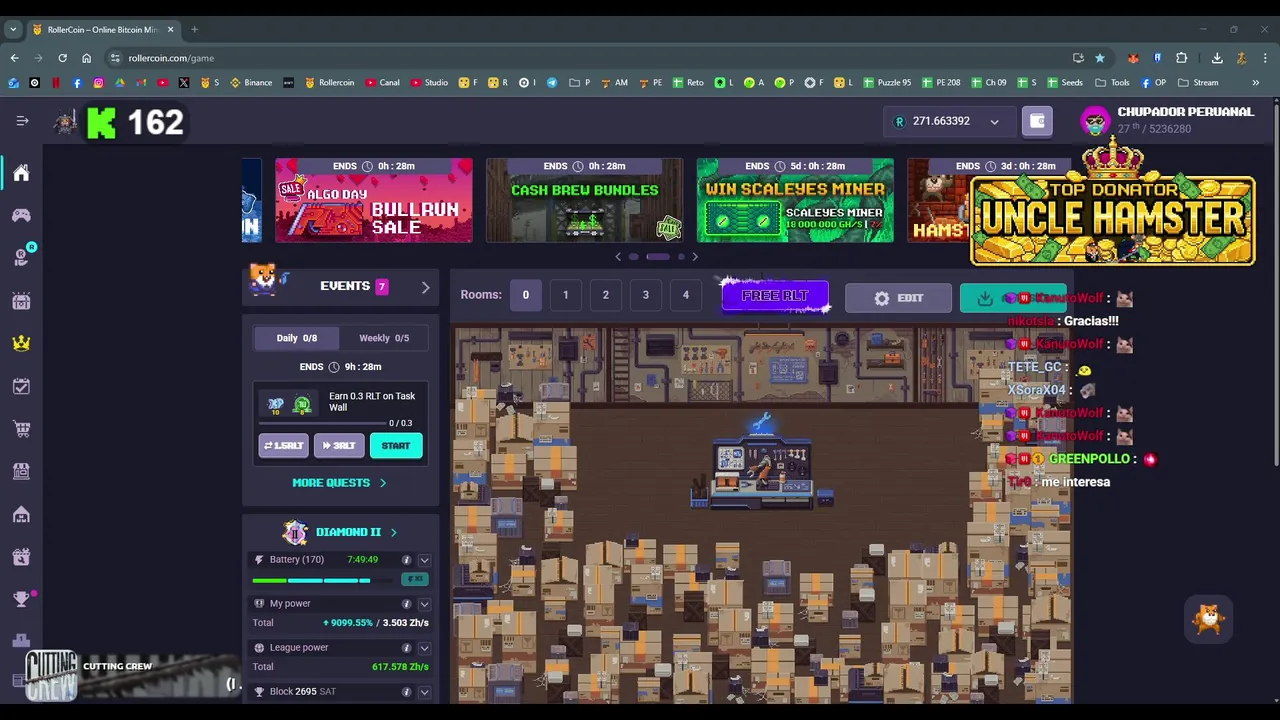Expand the Block 2695 SAT chevron
Viewport: 1280px width, 720px height.
[x=424, y=692]
